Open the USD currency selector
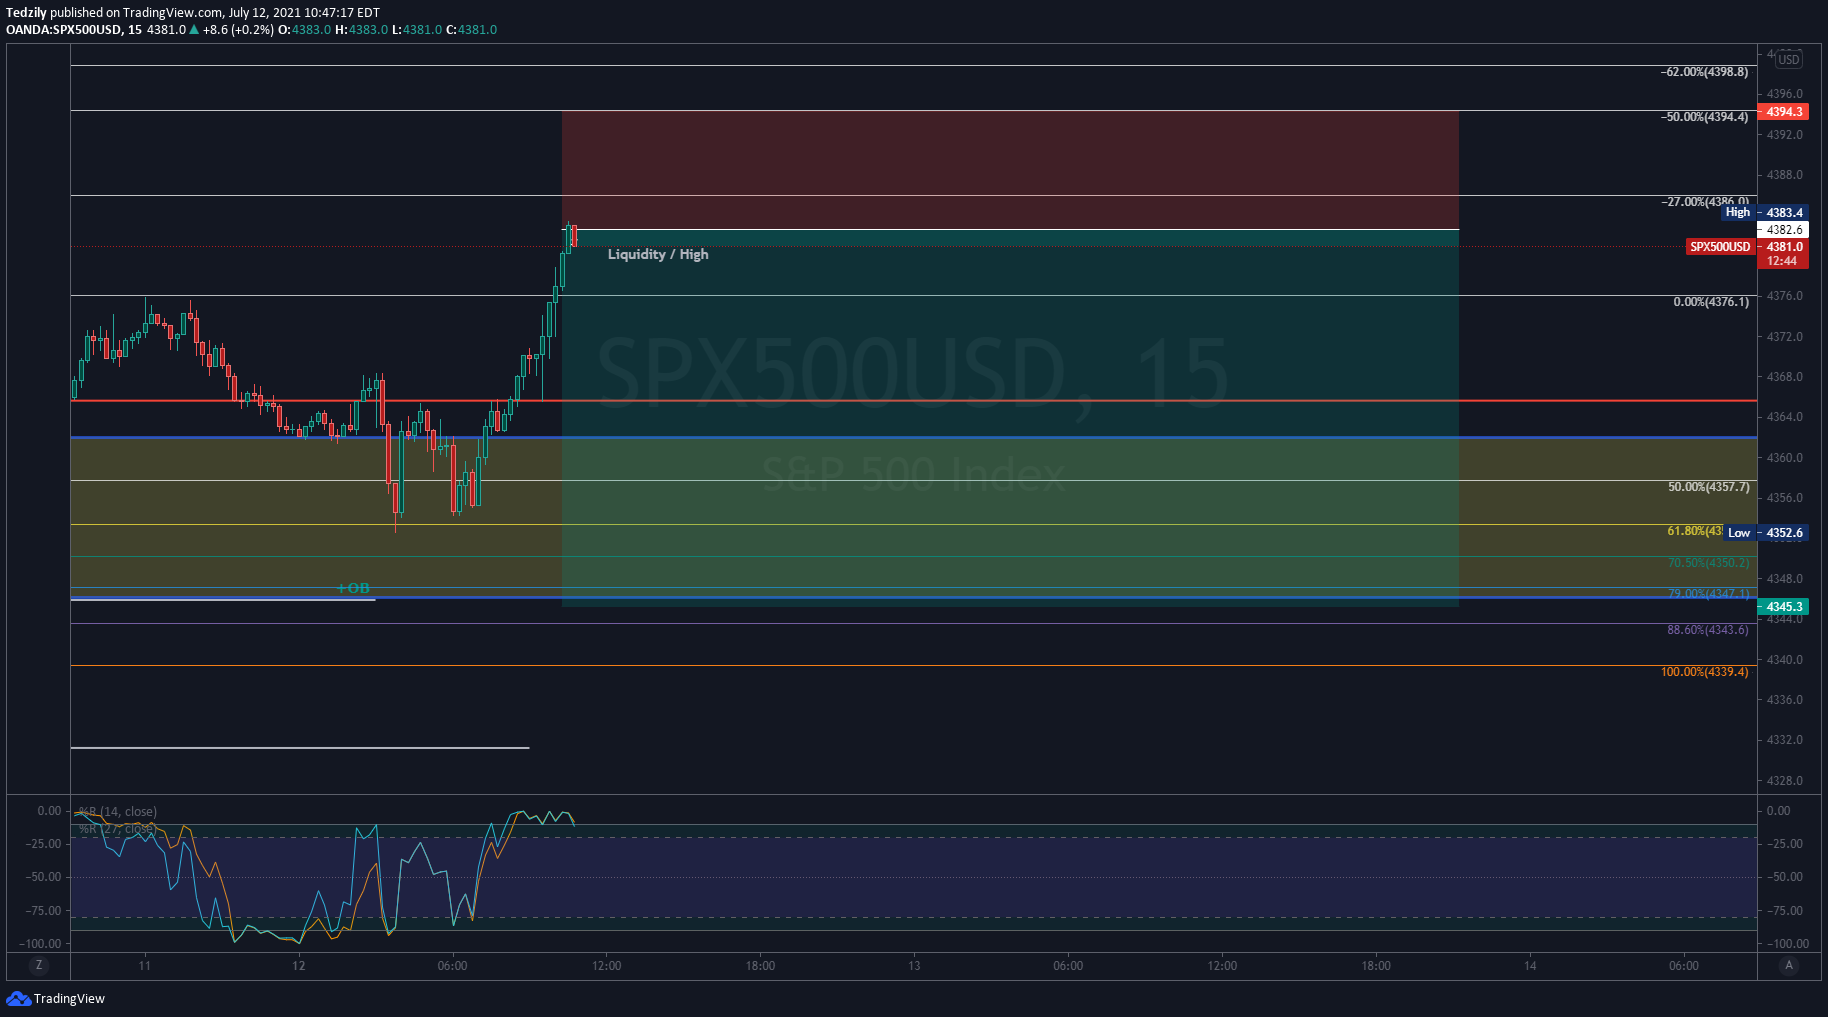 coord(1789,59)
